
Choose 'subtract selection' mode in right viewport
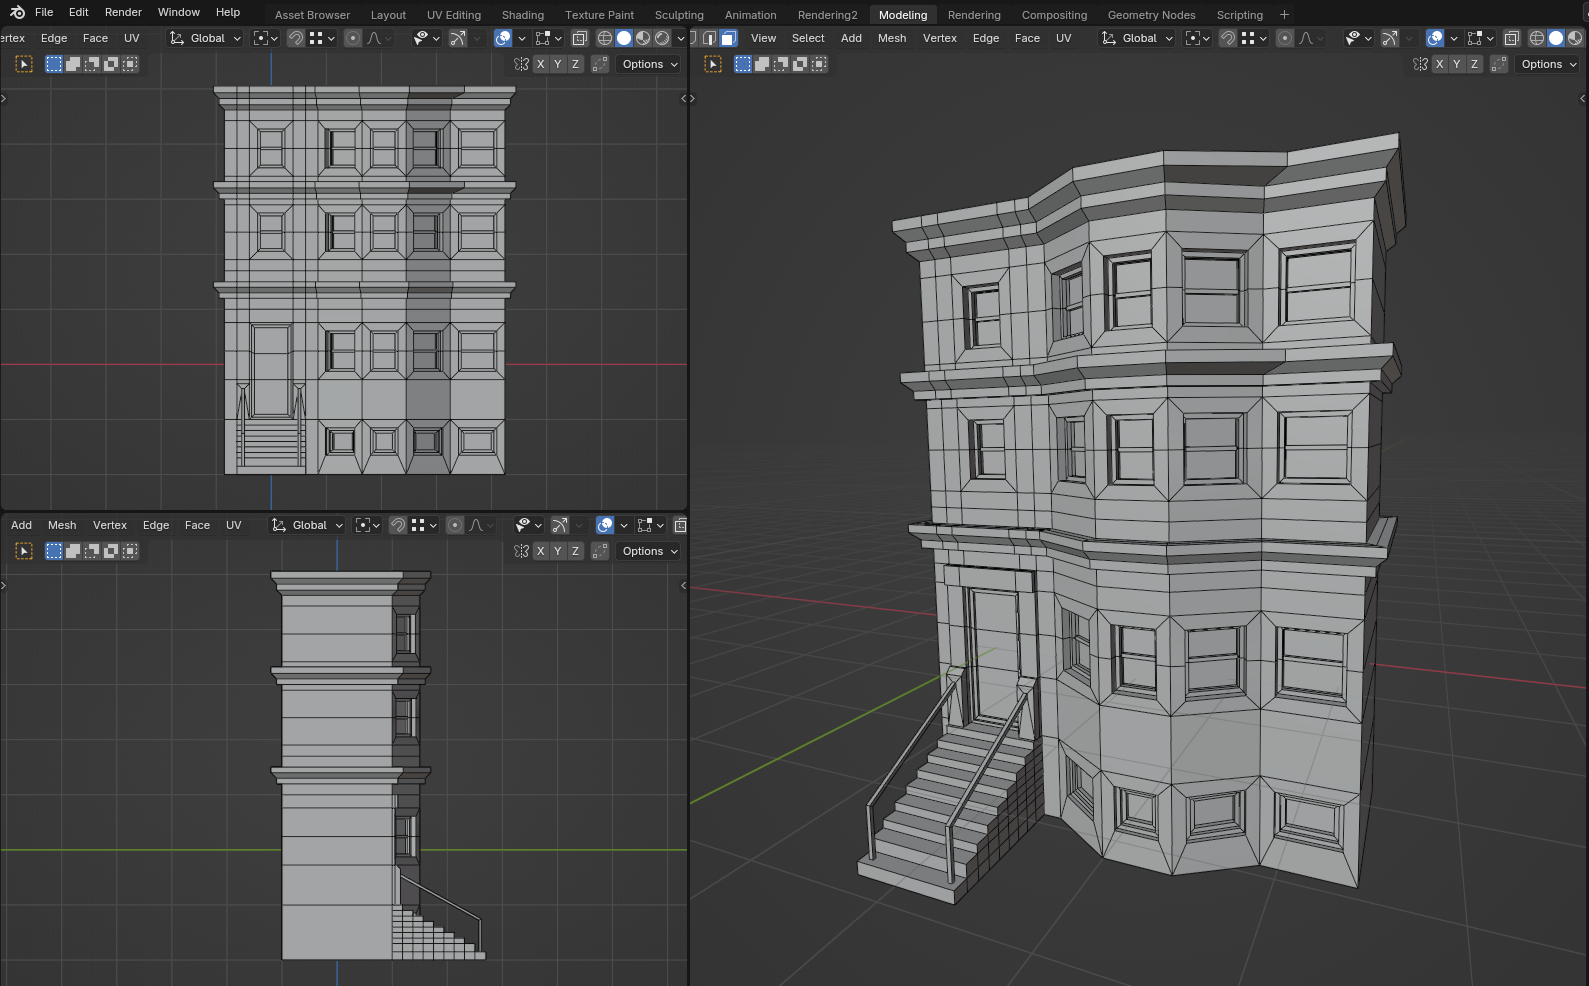(780, 64)
